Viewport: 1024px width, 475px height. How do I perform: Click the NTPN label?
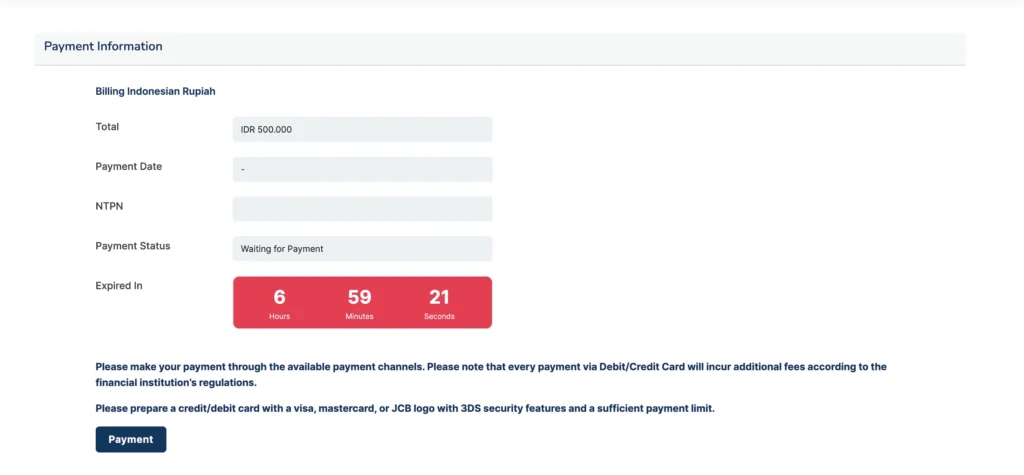109,206
